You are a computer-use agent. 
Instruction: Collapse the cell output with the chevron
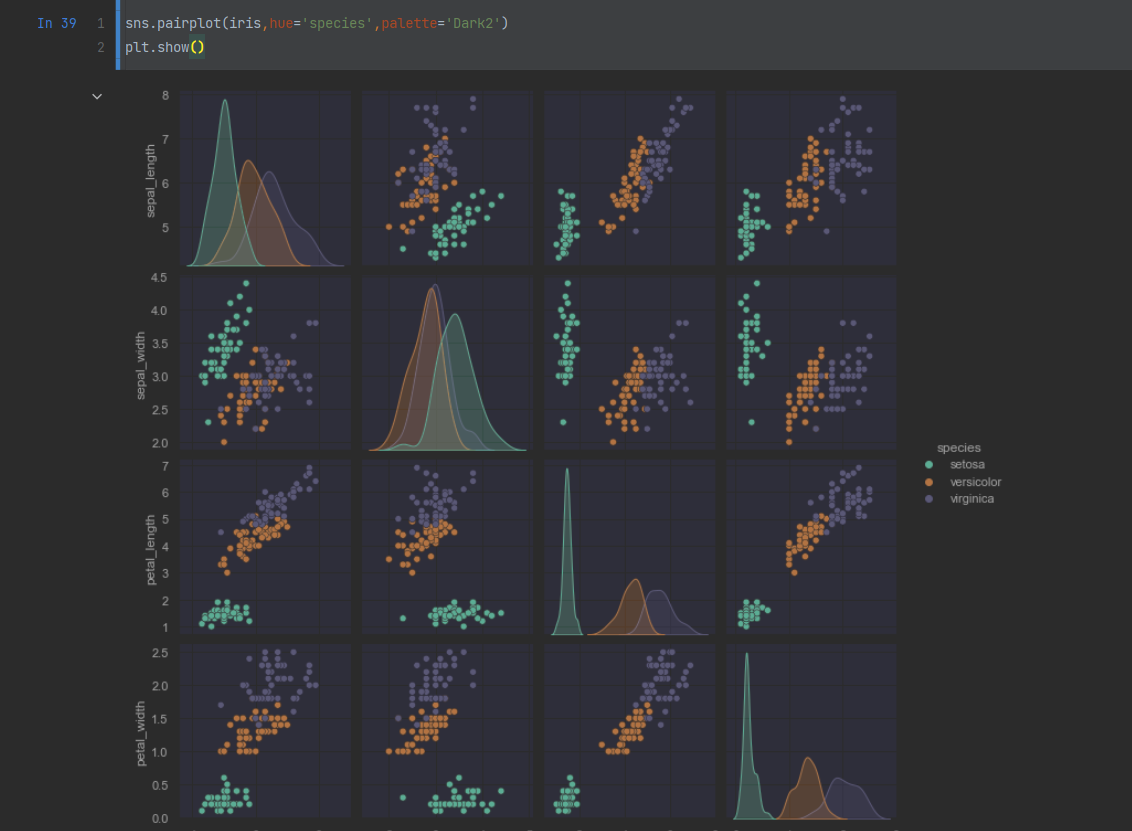(97, 96)
